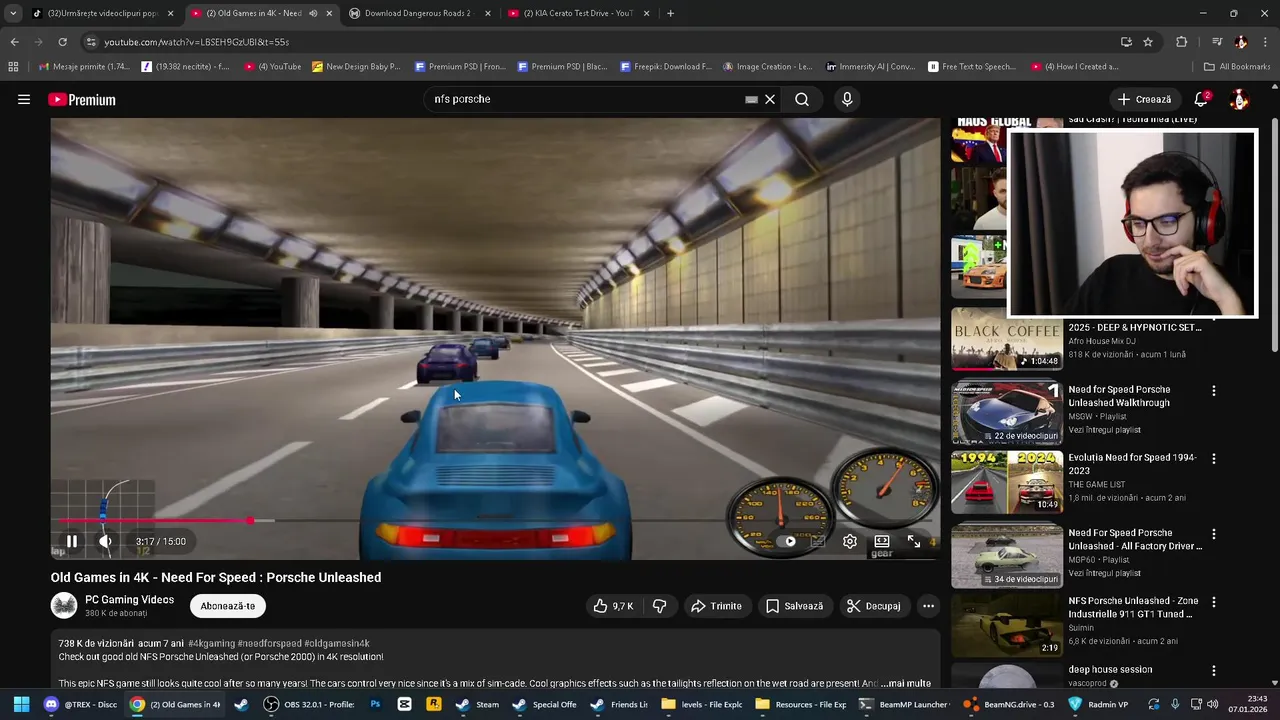Open options for Evoluția Need for Speed video
The image size is (1280, 720).
(x=1214, y=459)
